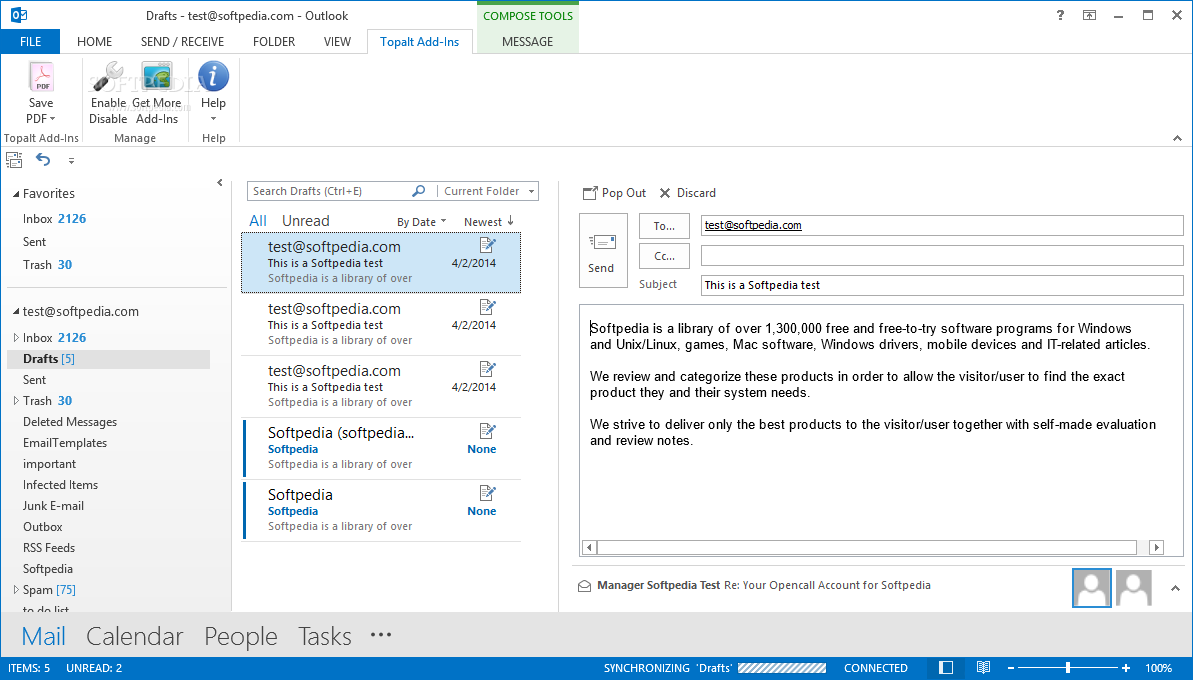Click the 100% zoom level

tap(1158, 668)
